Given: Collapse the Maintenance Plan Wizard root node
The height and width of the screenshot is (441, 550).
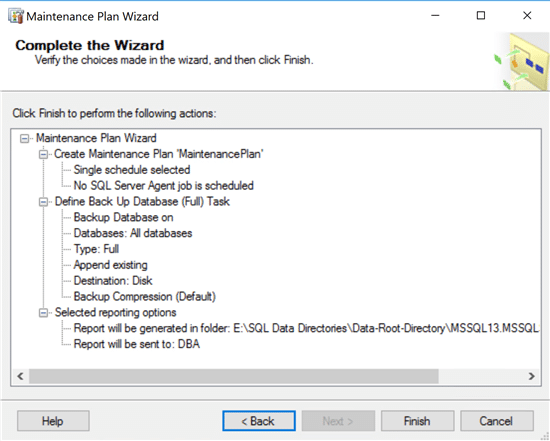Looking at the screenshot, I should tap(24, 139).
